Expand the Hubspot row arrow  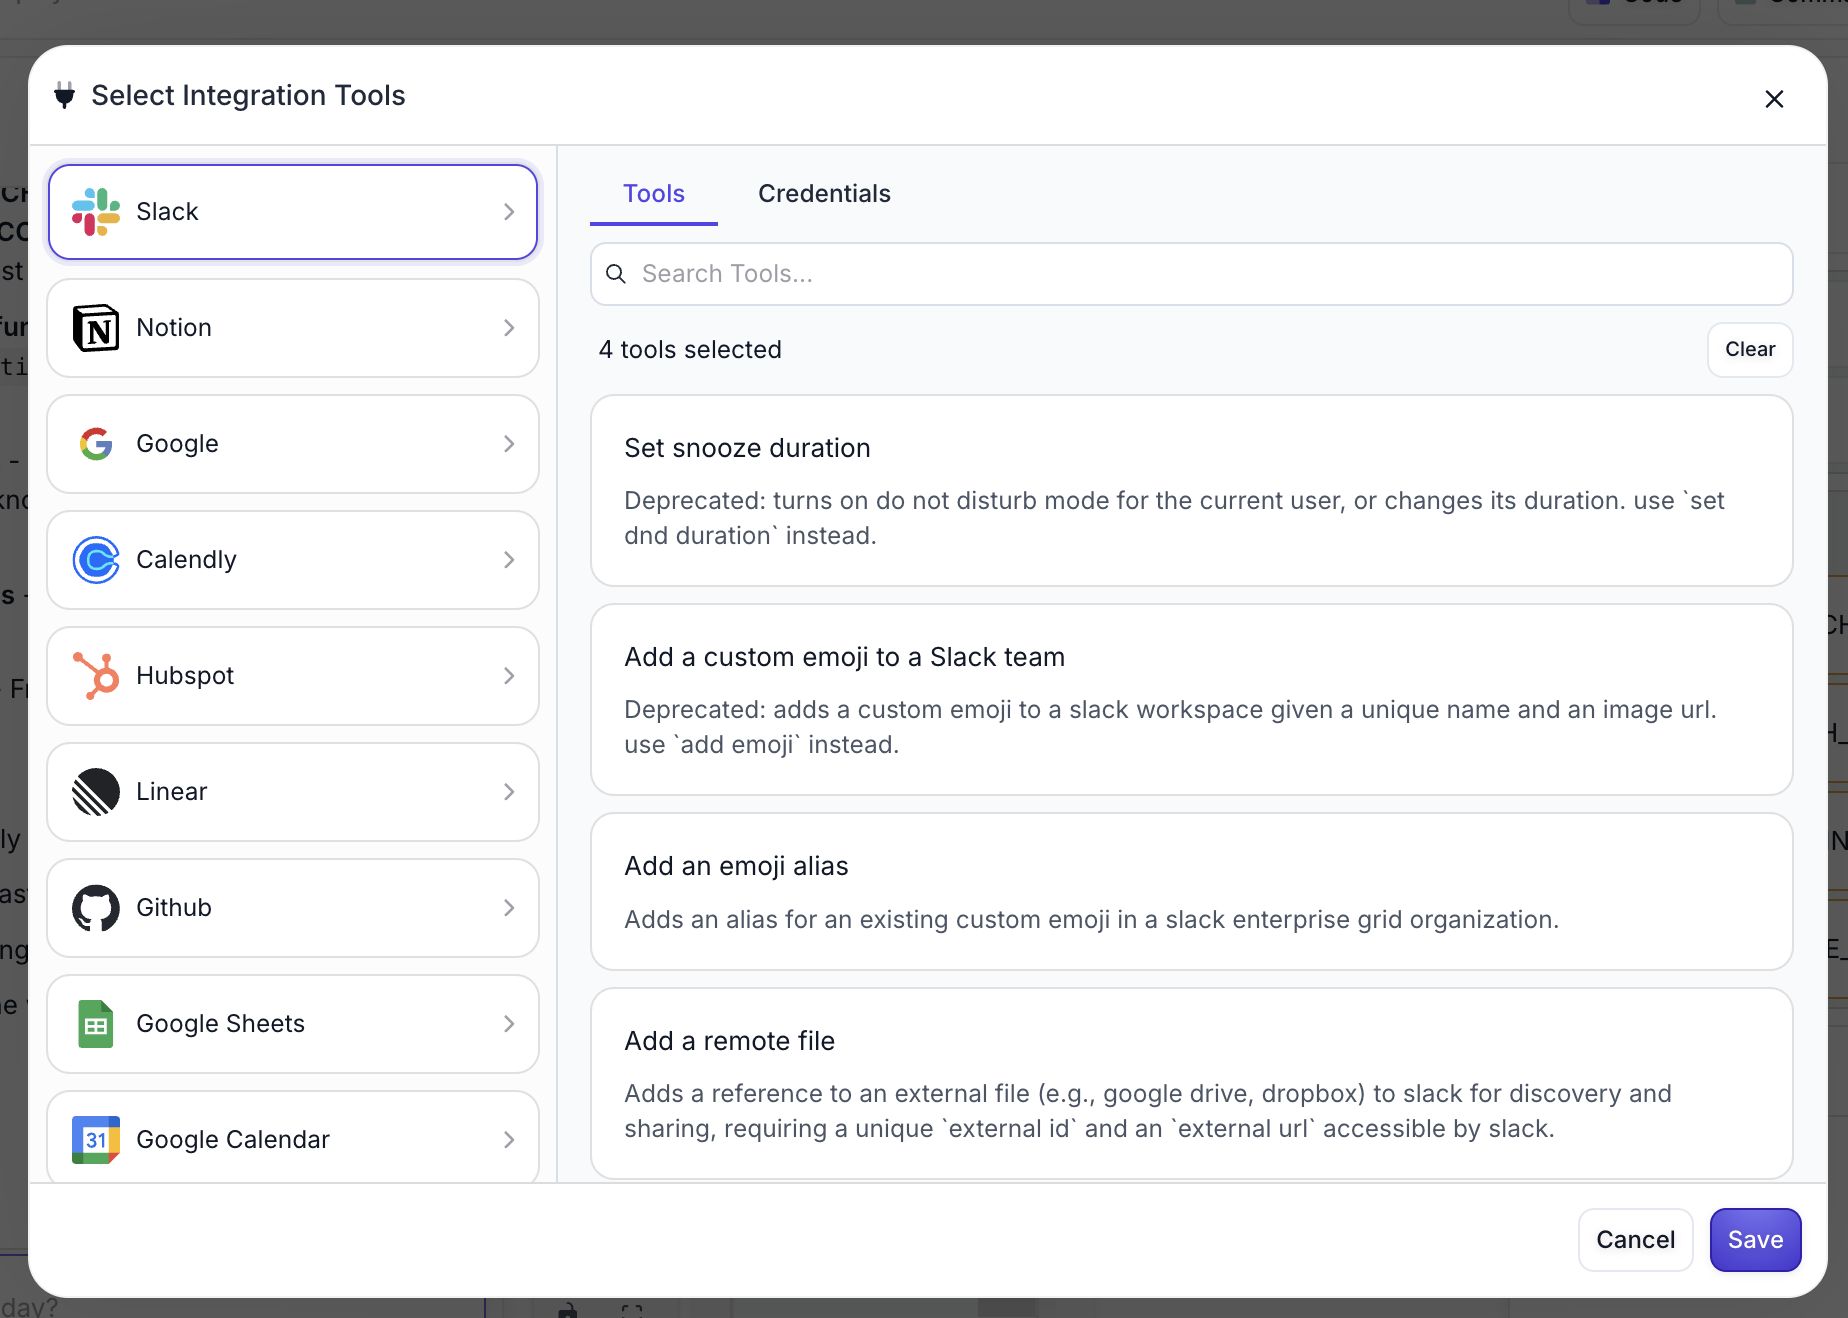pyautogui.click(x=509, y=676)
